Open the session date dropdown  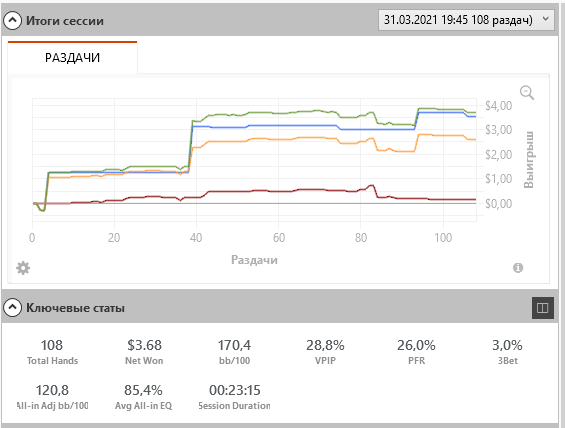pyautogui.click(x=466, y=20)
